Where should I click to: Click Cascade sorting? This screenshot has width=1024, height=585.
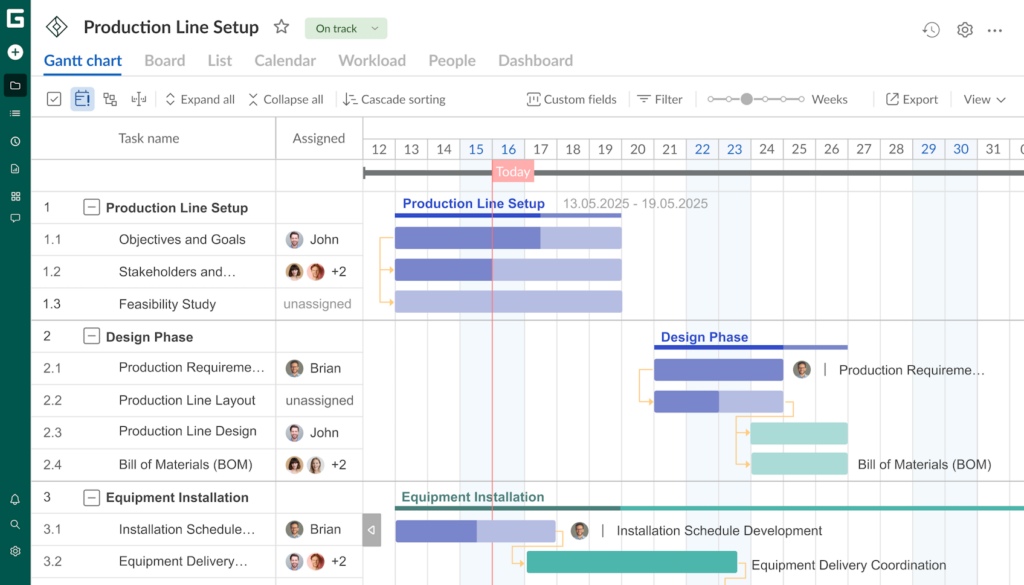tap(394, 99)
